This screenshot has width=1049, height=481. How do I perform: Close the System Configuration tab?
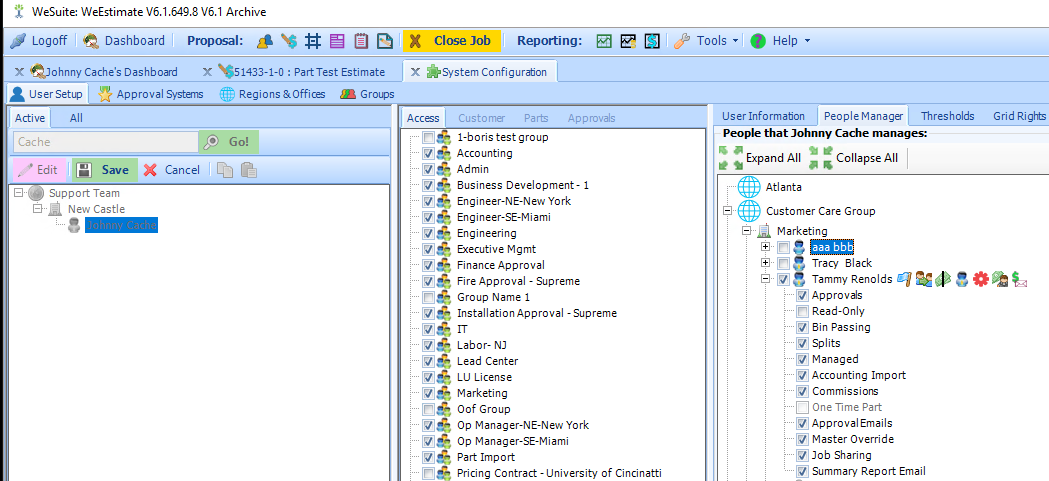point(415,72)
